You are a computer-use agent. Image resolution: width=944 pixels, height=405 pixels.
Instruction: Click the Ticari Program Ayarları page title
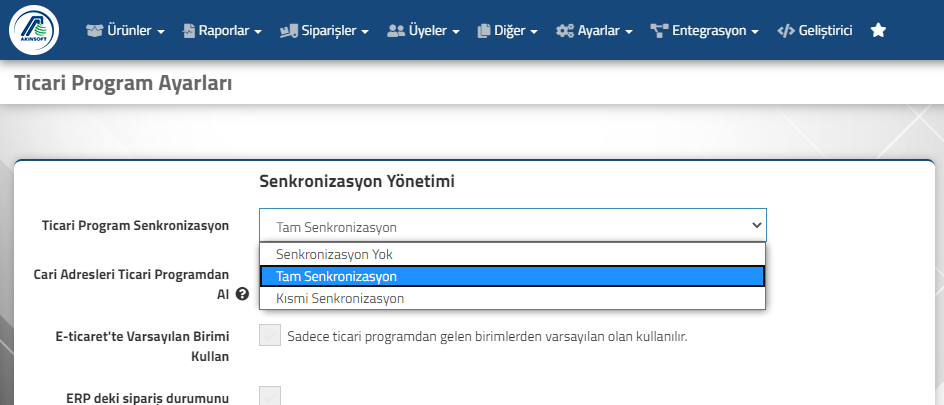pos(123,84)
